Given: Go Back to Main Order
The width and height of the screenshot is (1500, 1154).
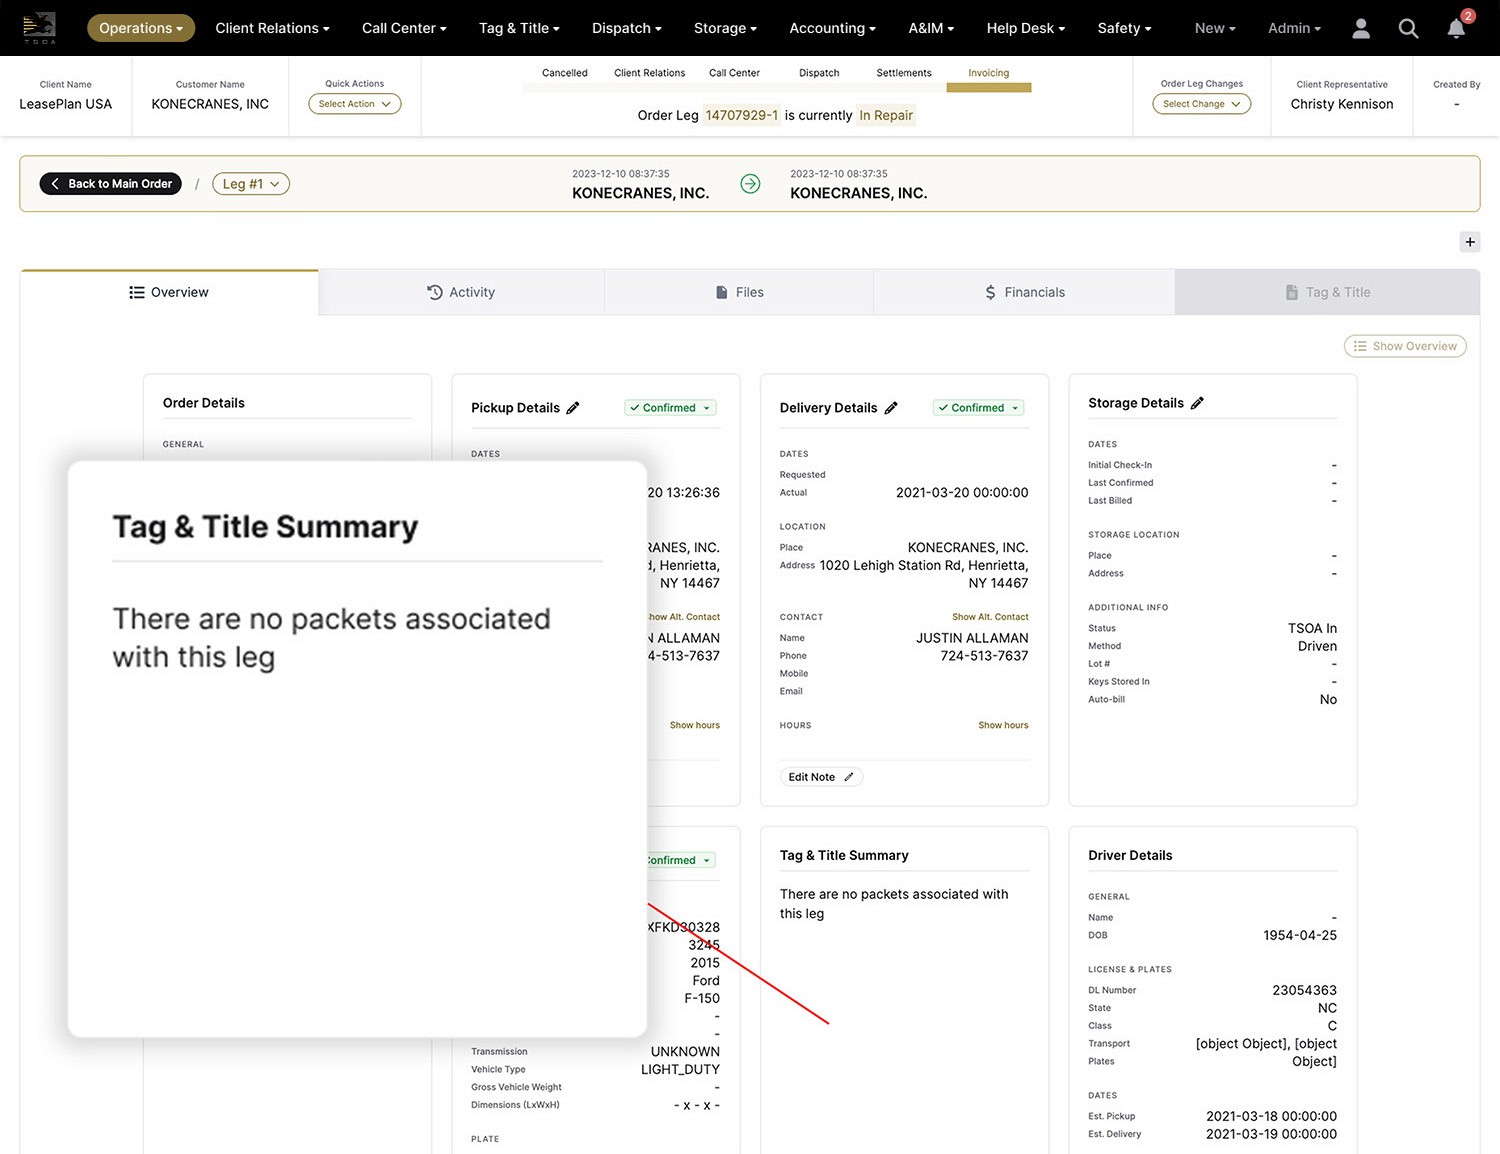Looking at the screenshot, I should (111, 184).
